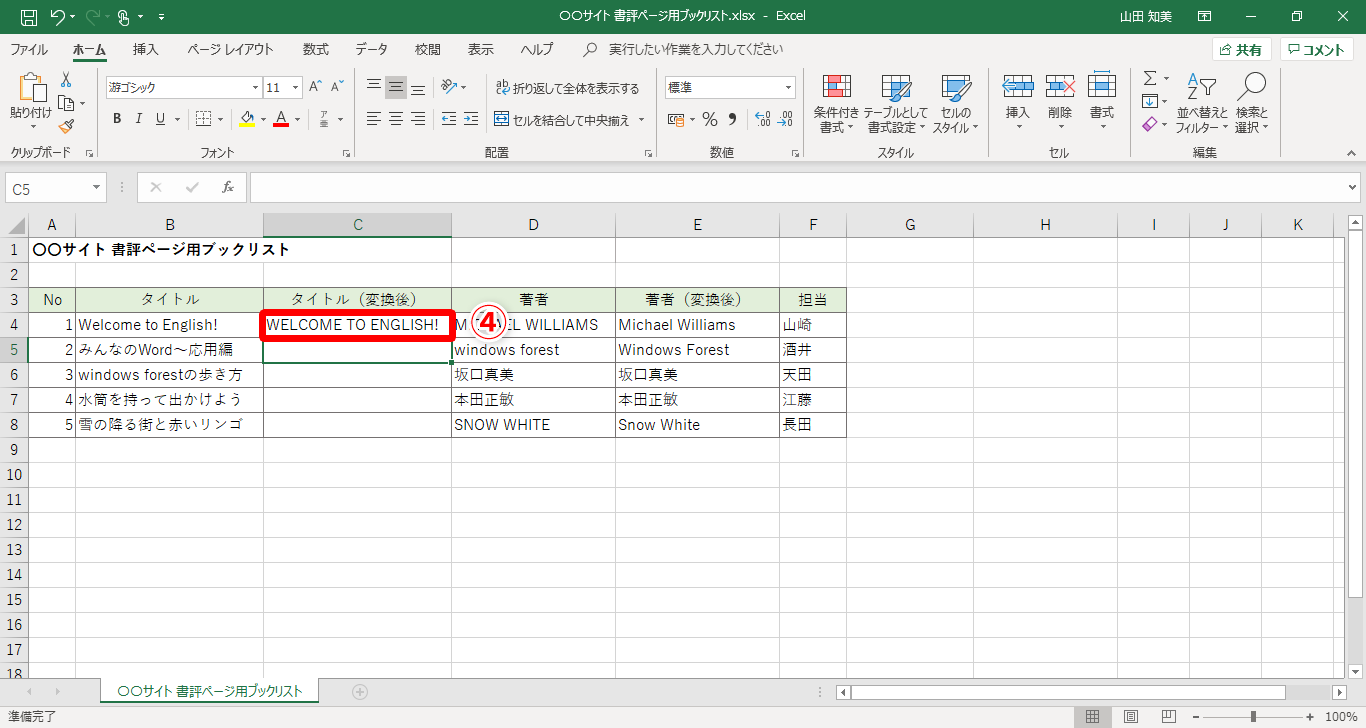Switch to Normal view in status bar
Viewport: 1366px width, 728px height.
[x=1092, y=716]
